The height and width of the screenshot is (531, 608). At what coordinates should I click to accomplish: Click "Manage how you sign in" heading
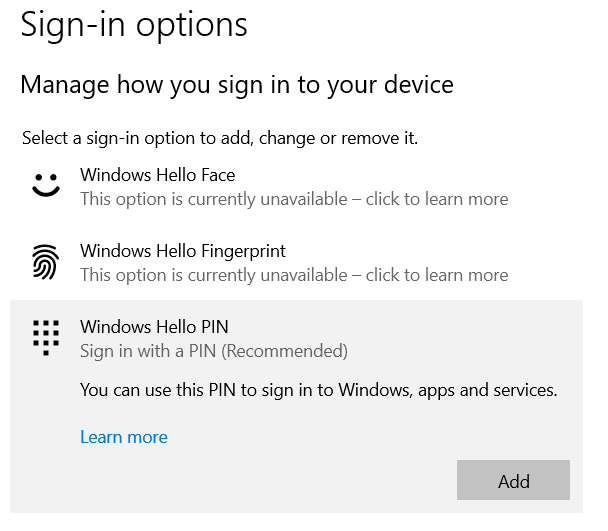tap(237, 85)
